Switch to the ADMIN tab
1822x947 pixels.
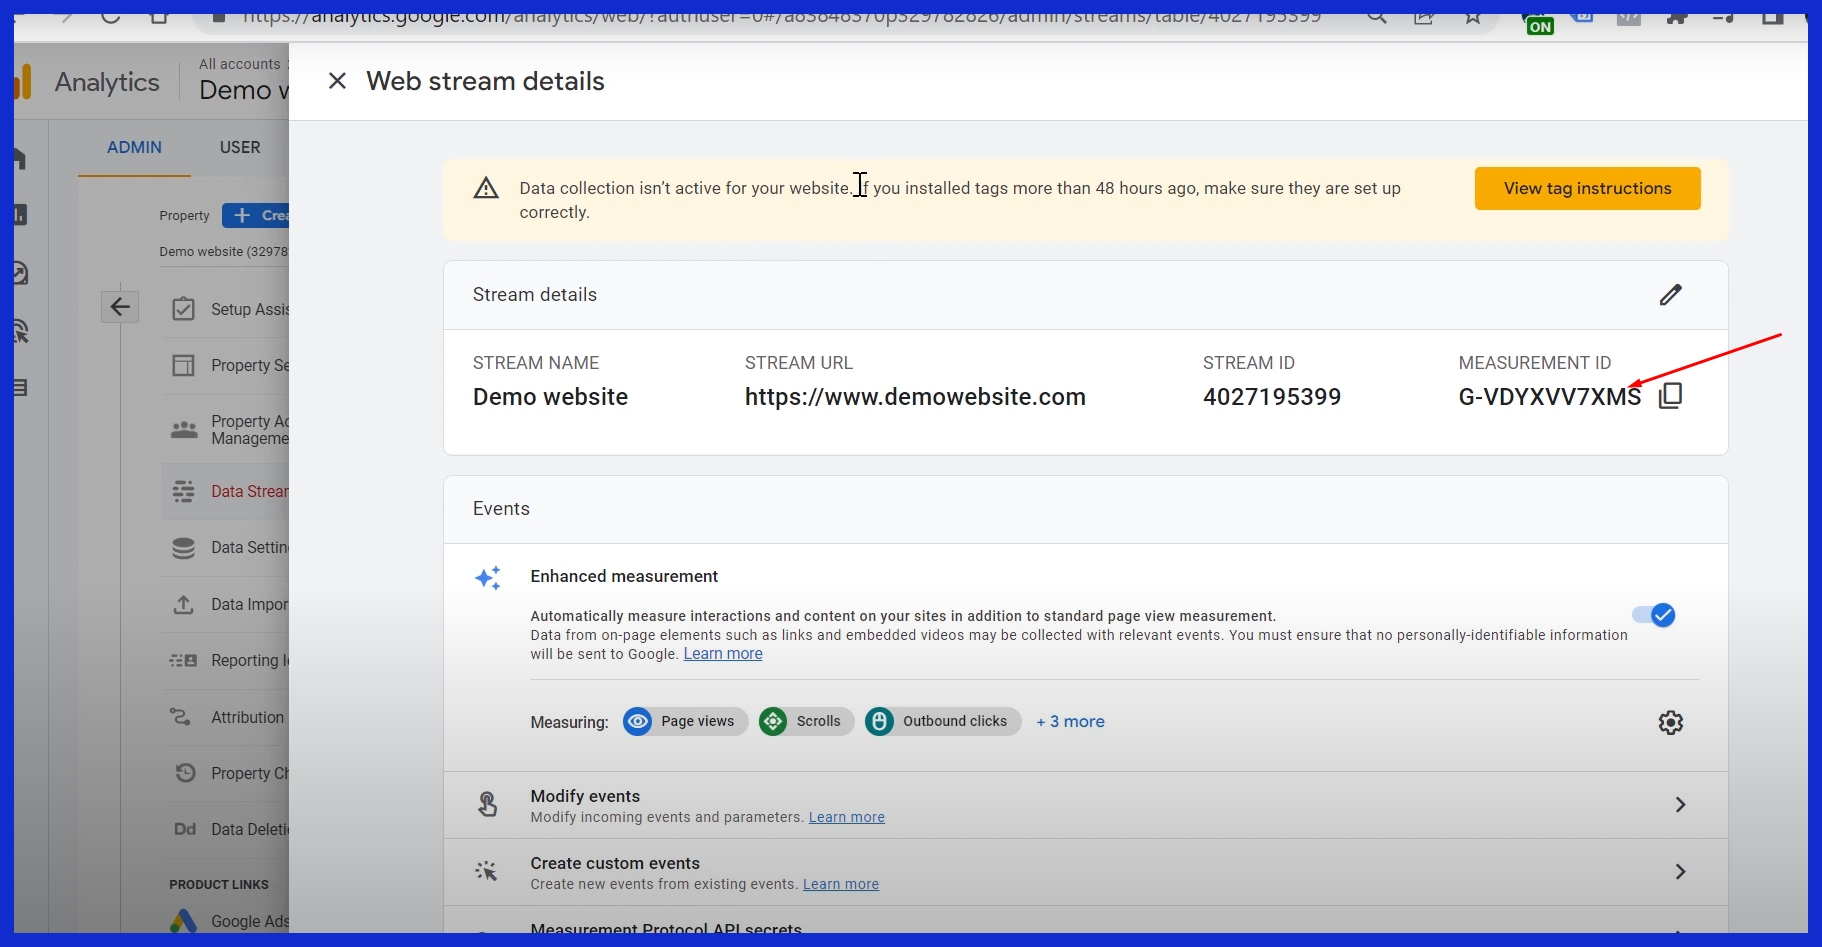[134, 147]
